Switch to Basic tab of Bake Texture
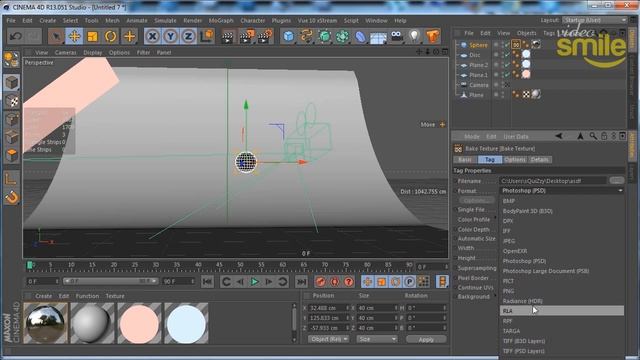This screenshot has height=360, width=640. click(465, 160)
